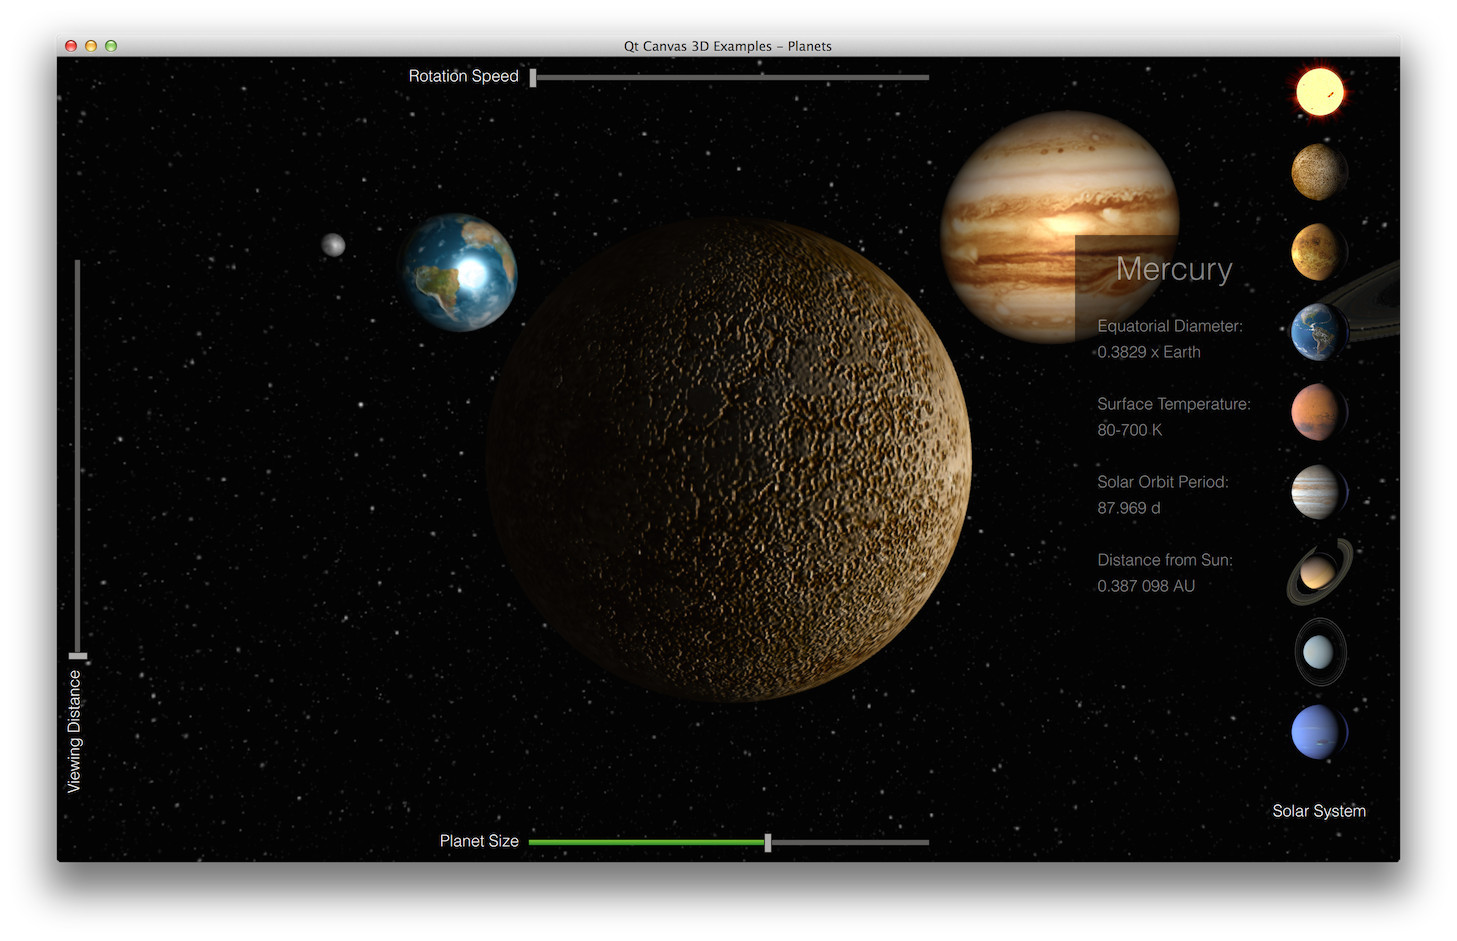Viewport: 1457px width, 941px height.
Task: Select the Neptune icon in the sidebar
Action: (x=1318, y=731)
